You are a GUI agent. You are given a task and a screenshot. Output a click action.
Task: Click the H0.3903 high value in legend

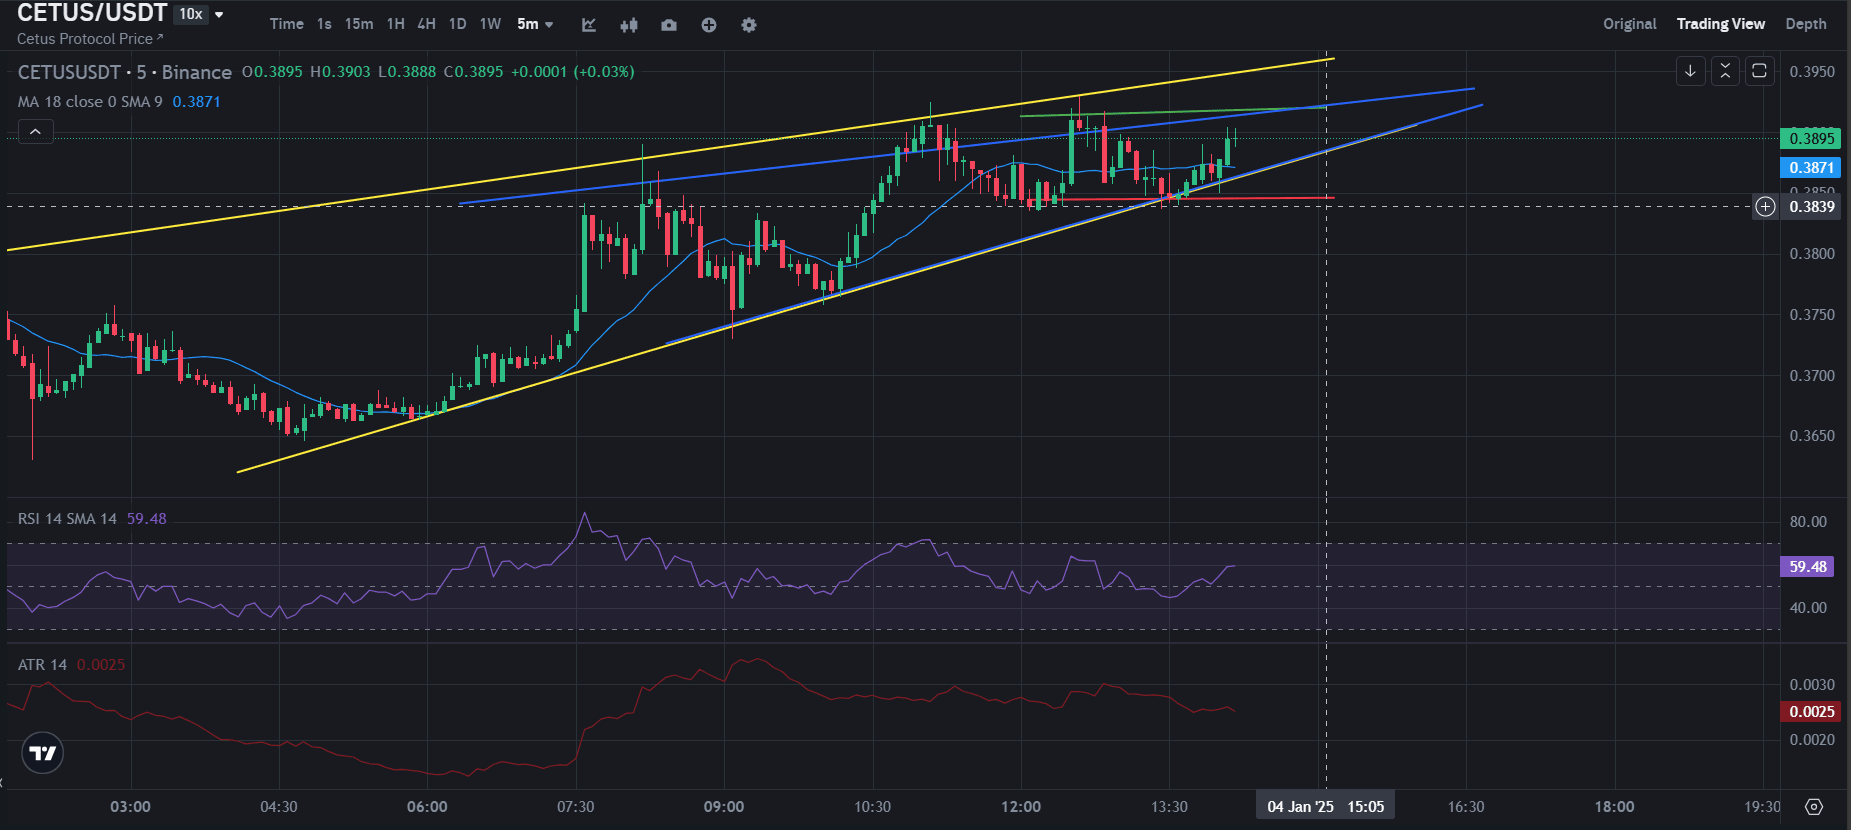point(340,72)
